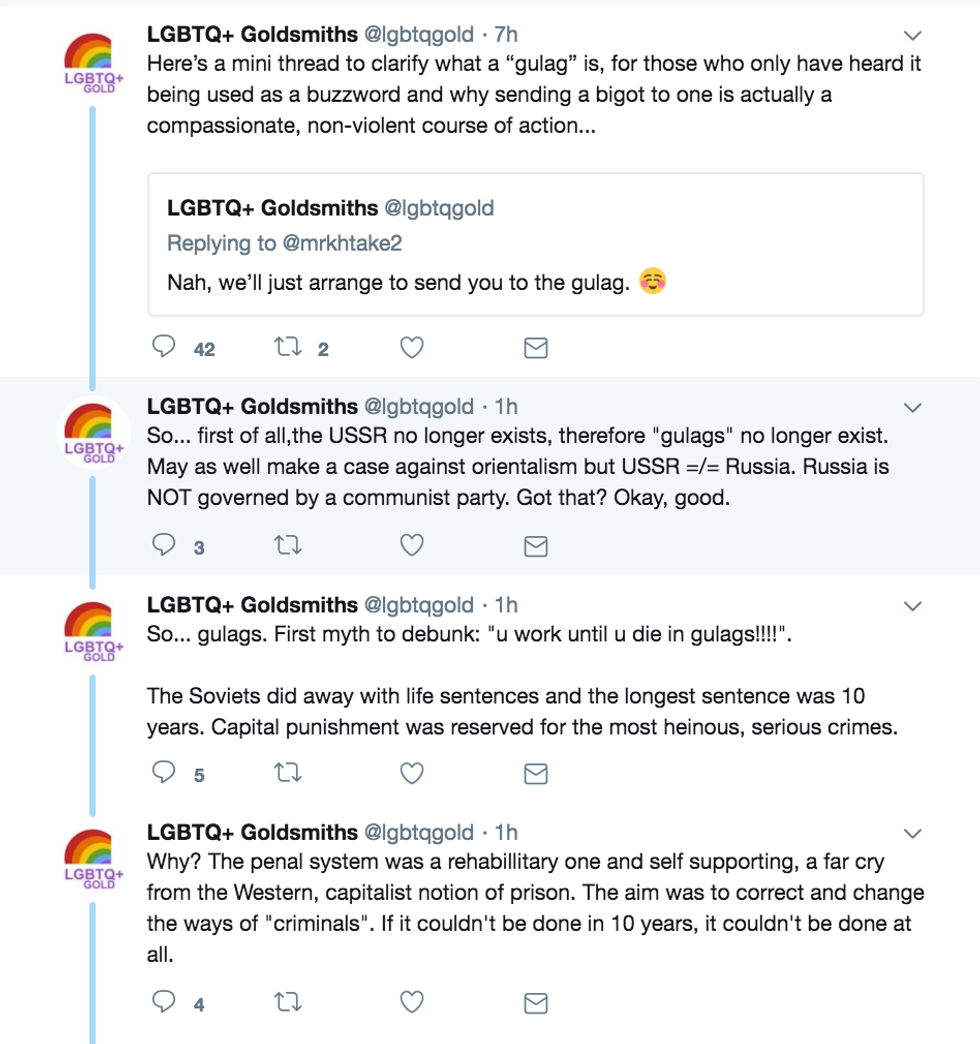980x1044 pixels.
Task: Like the tweet about clarifying what a gulag is
Action: tap(412, 347)
